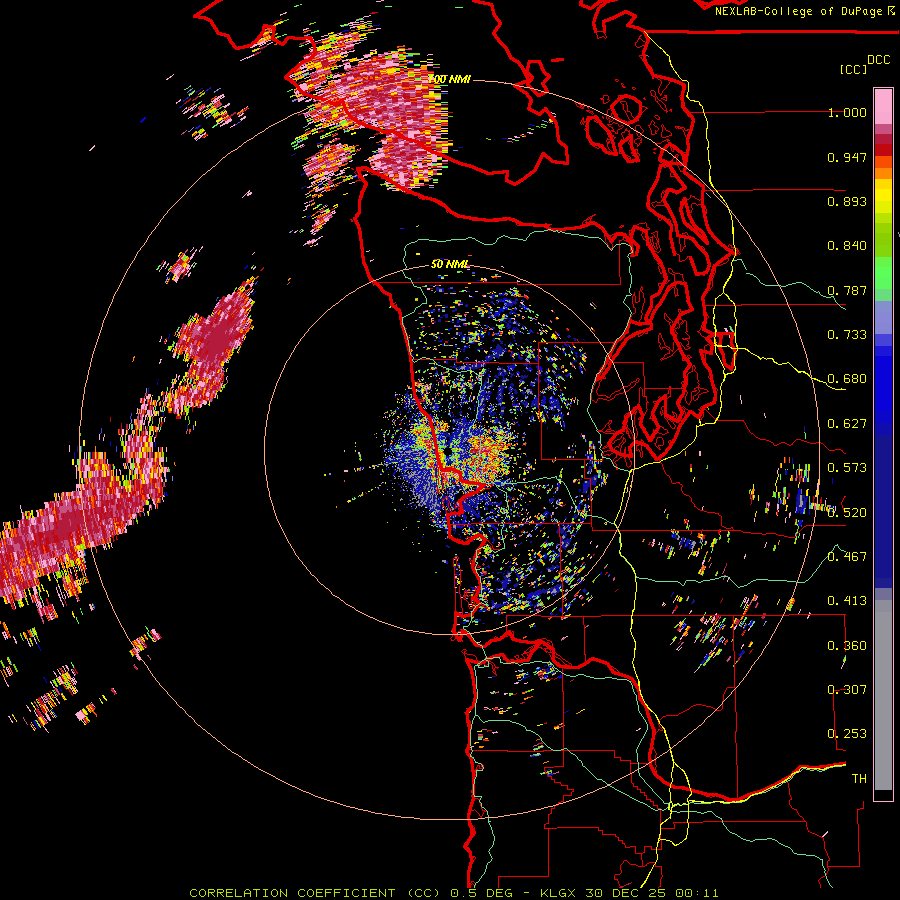
Task: Click the 1.000 scale value
Action: [847, 112]
